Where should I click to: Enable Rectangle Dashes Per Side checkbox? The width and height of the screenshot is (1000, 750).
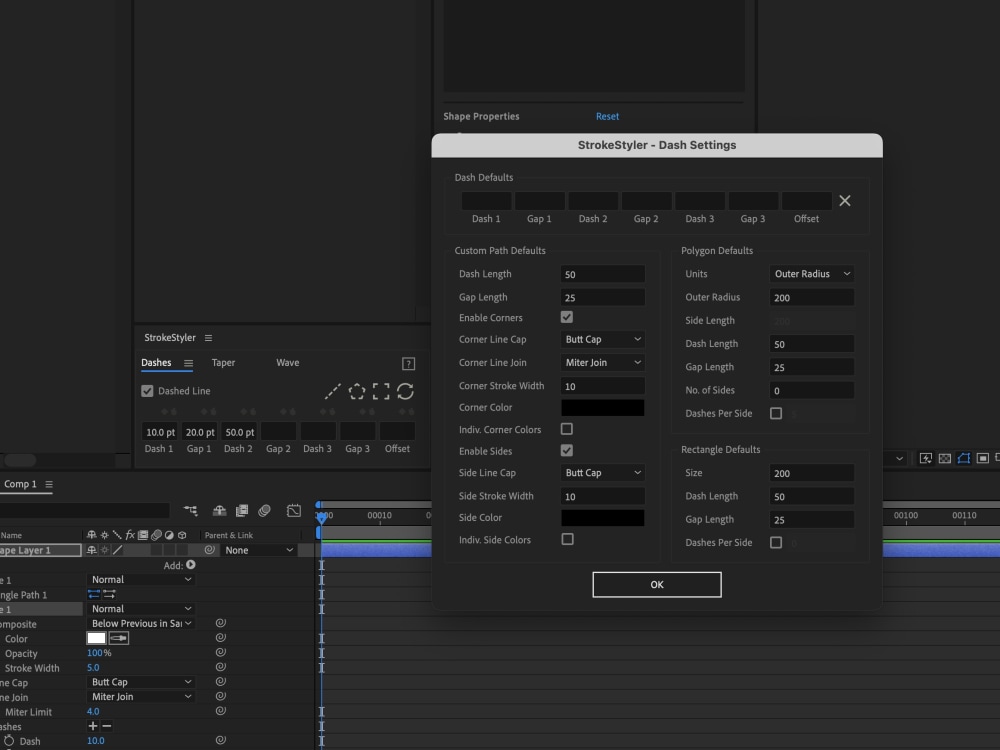click(776, 542)
